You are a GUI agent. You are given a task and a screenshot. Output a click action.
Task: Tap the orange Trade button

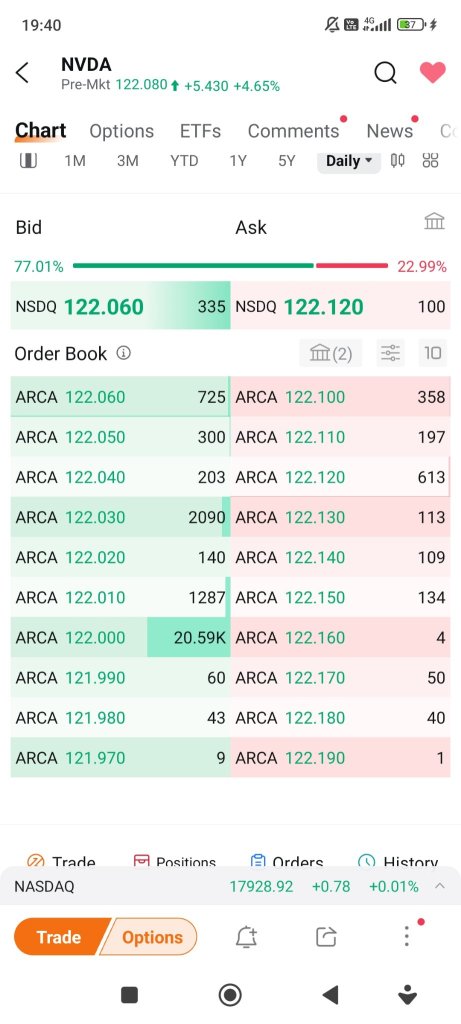coord(59,937)
